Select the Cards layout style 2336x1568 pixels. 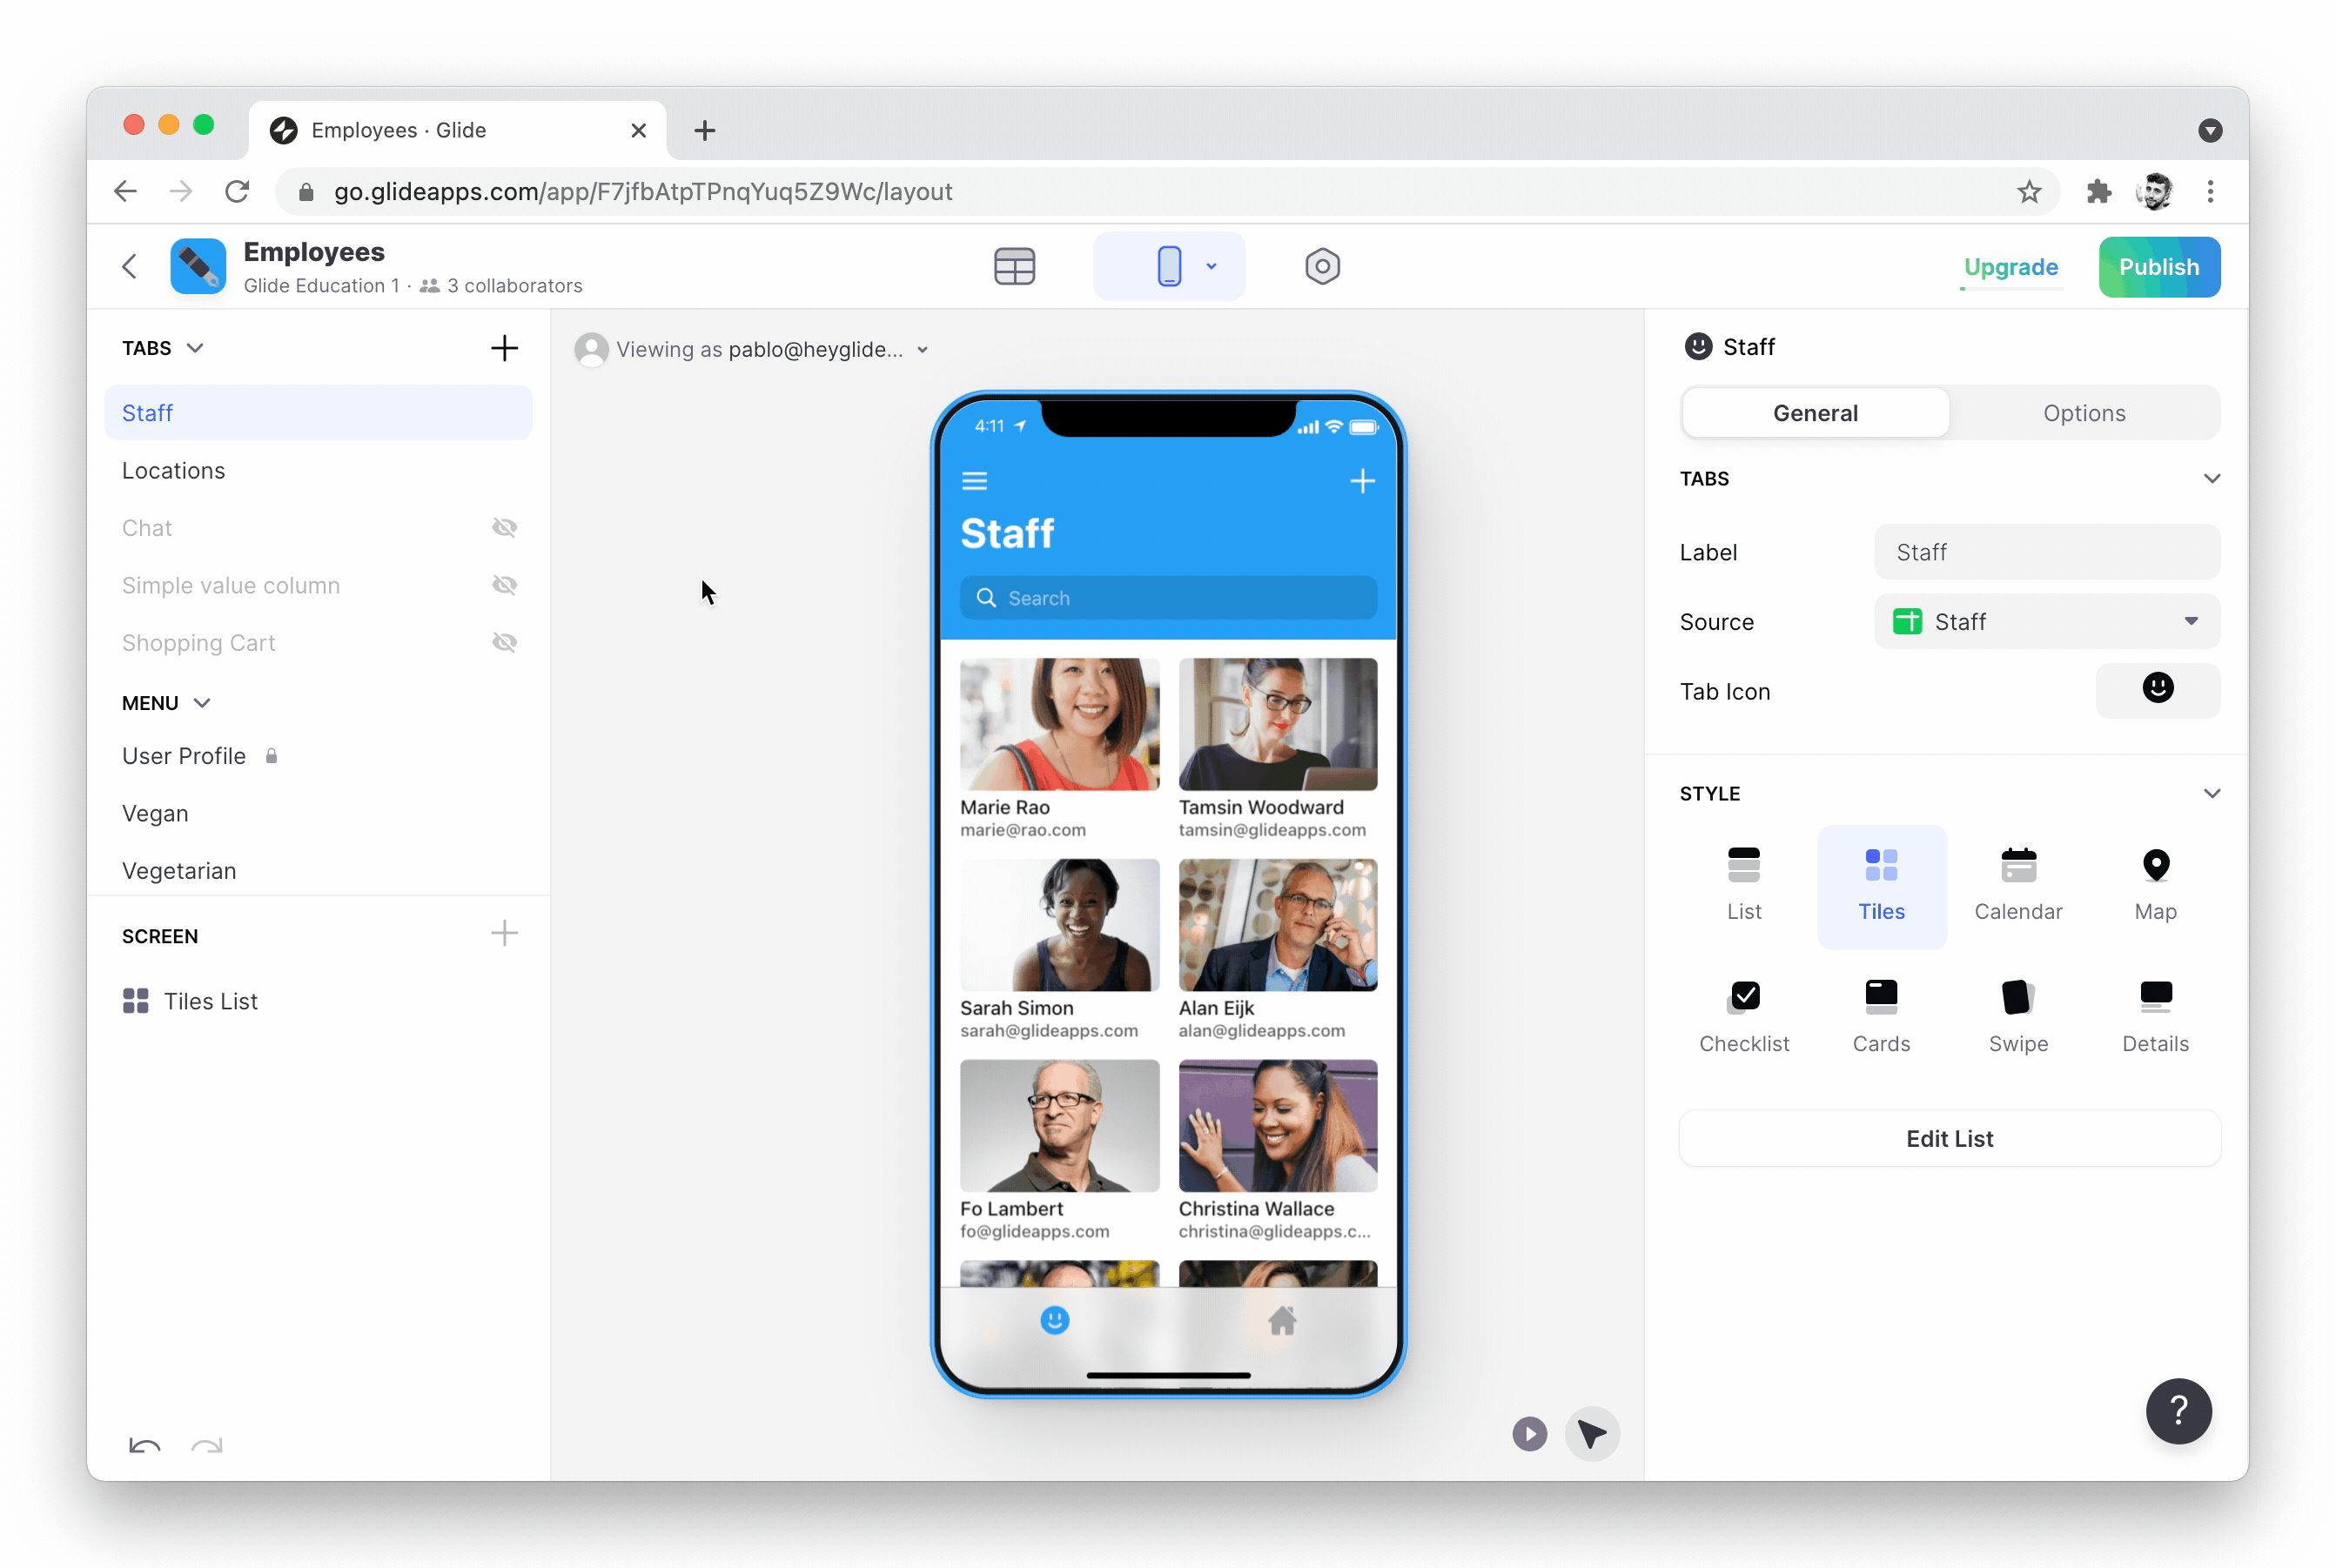(x=1881, y=1014)
